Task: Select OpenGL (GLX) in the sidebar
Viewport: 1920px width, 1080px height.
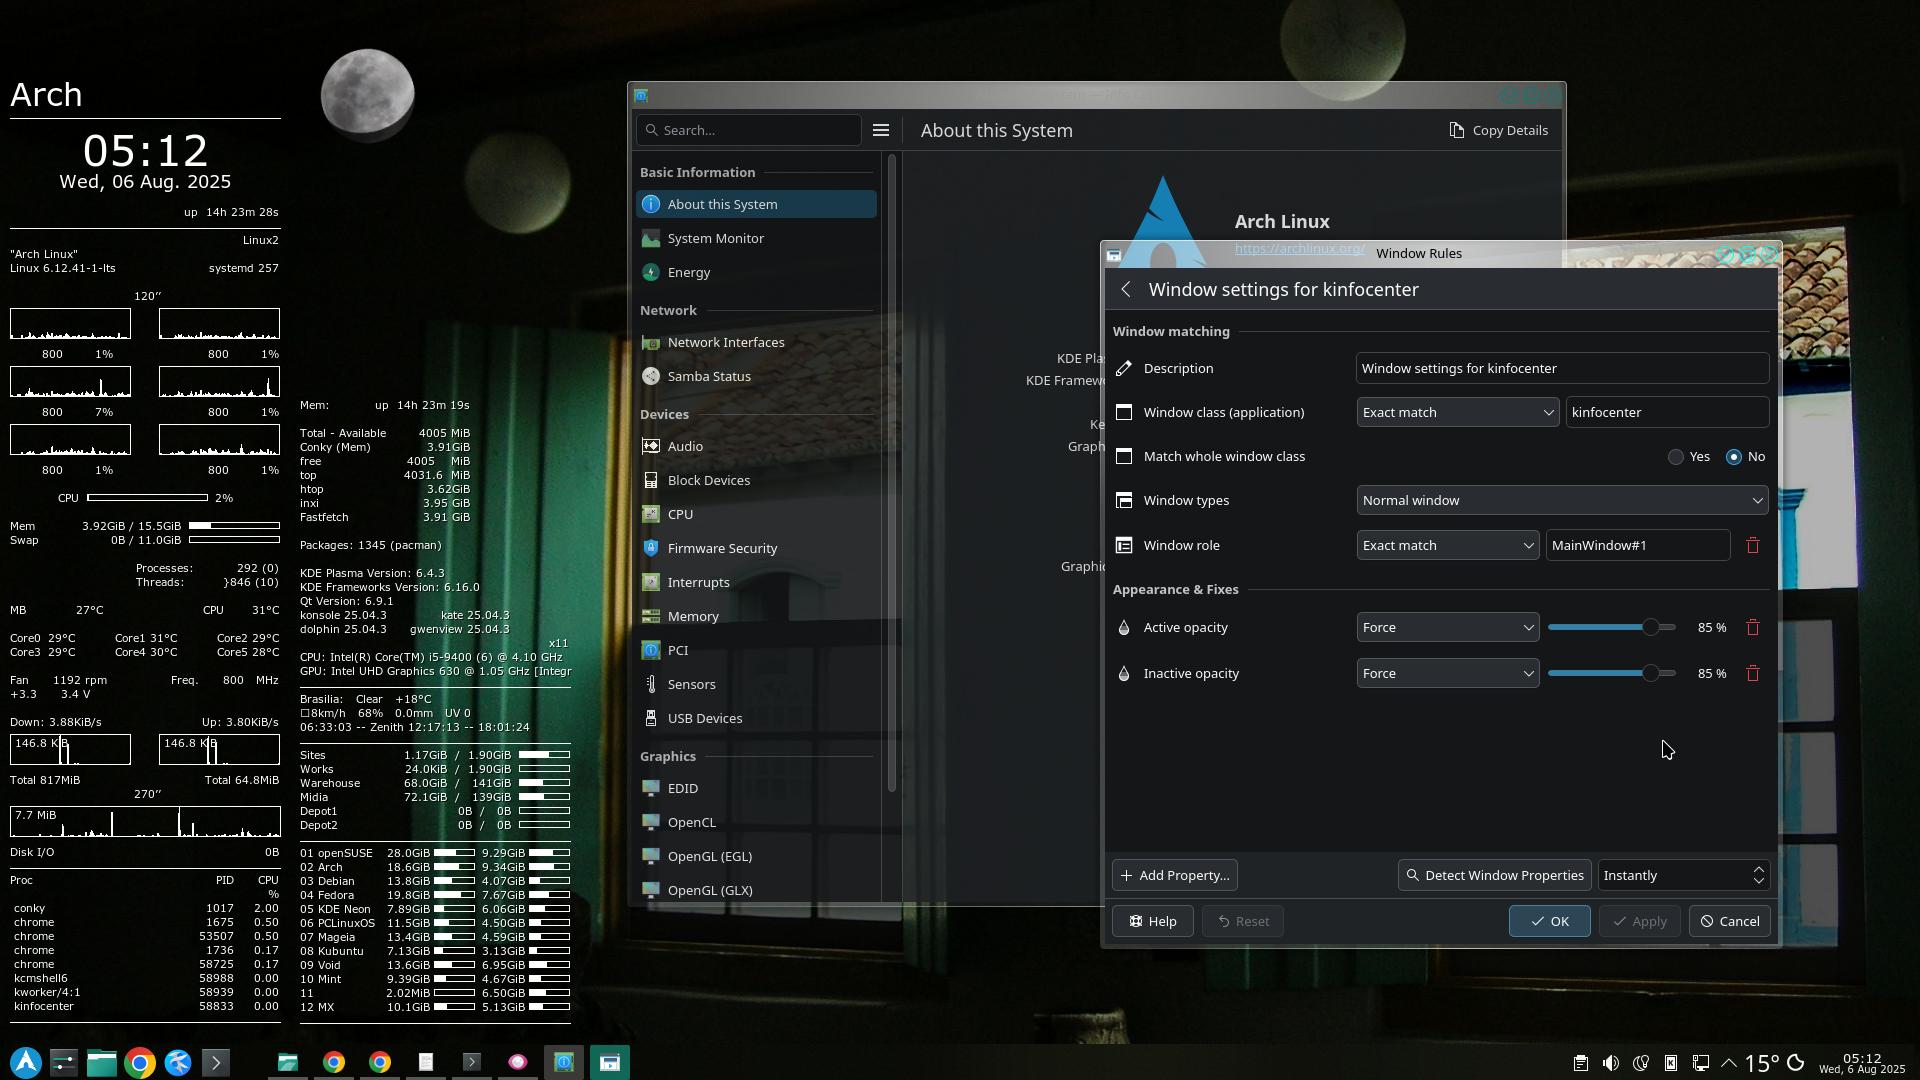Action: click(756, 890)
